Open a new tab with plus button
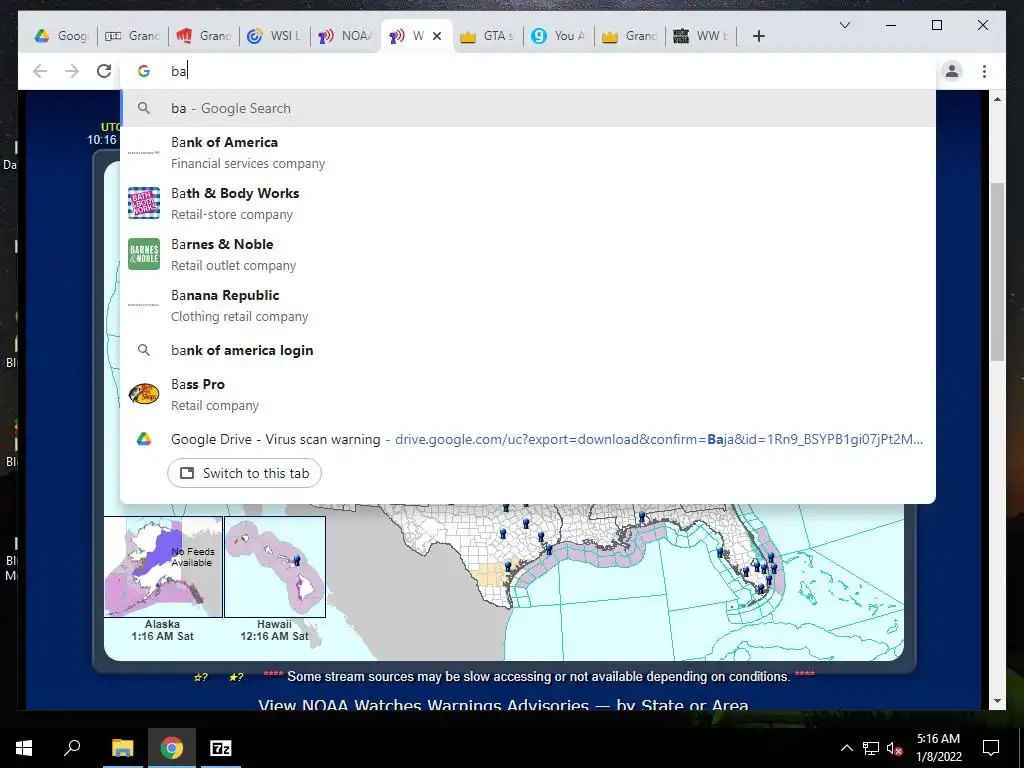This screenshot has height=768, width=1024. click(758, 36)
